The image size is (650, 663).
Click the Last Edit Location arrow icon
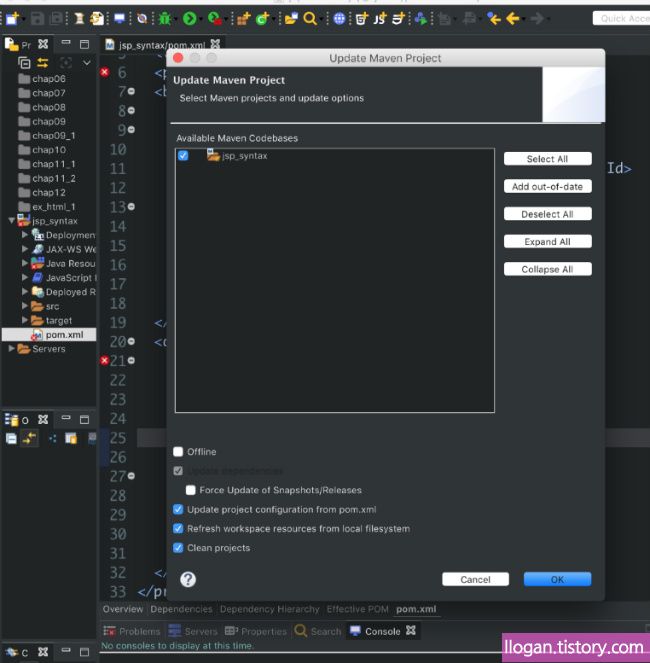click(x=494, y=19)
